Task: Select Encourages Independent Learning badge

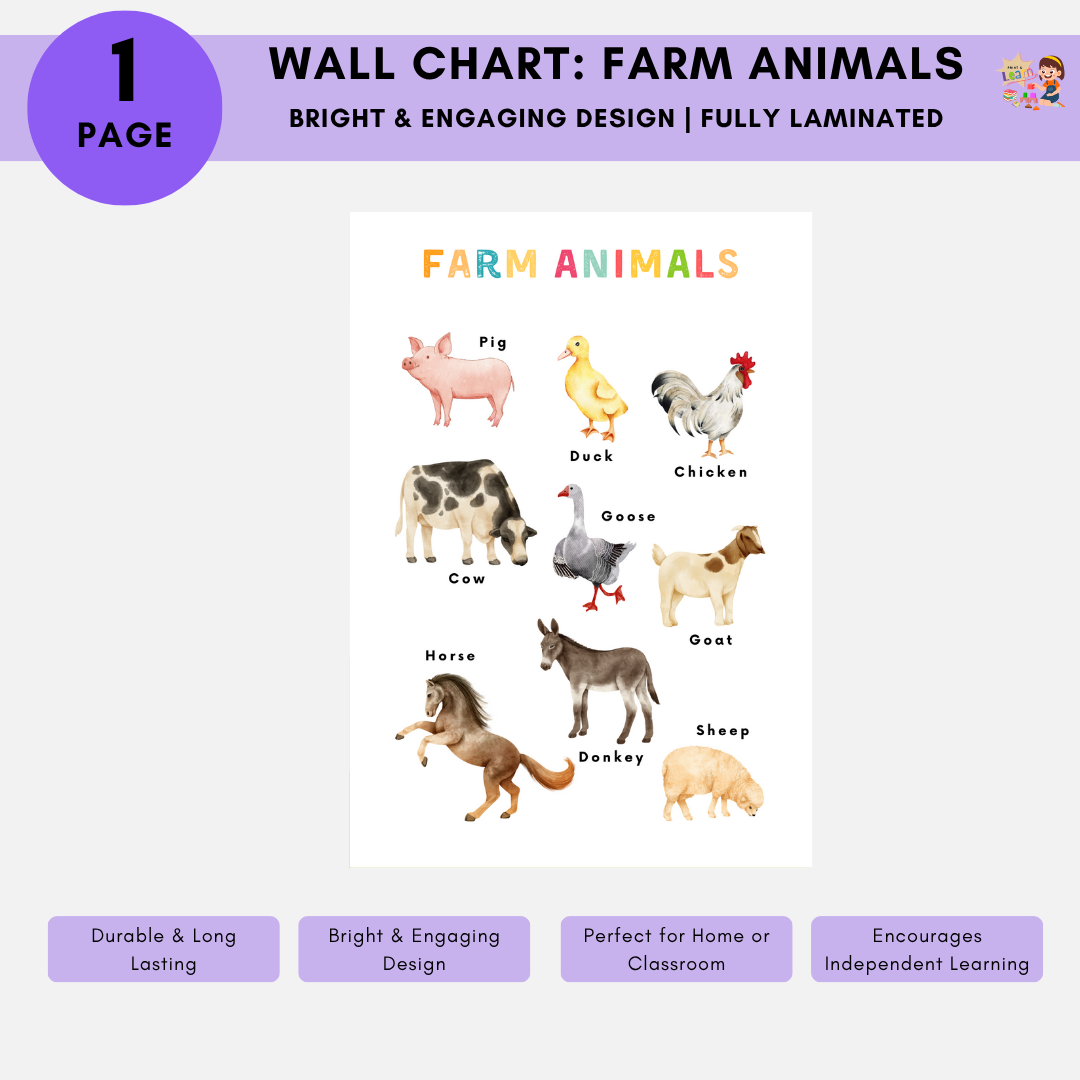Action: (927, 949)
